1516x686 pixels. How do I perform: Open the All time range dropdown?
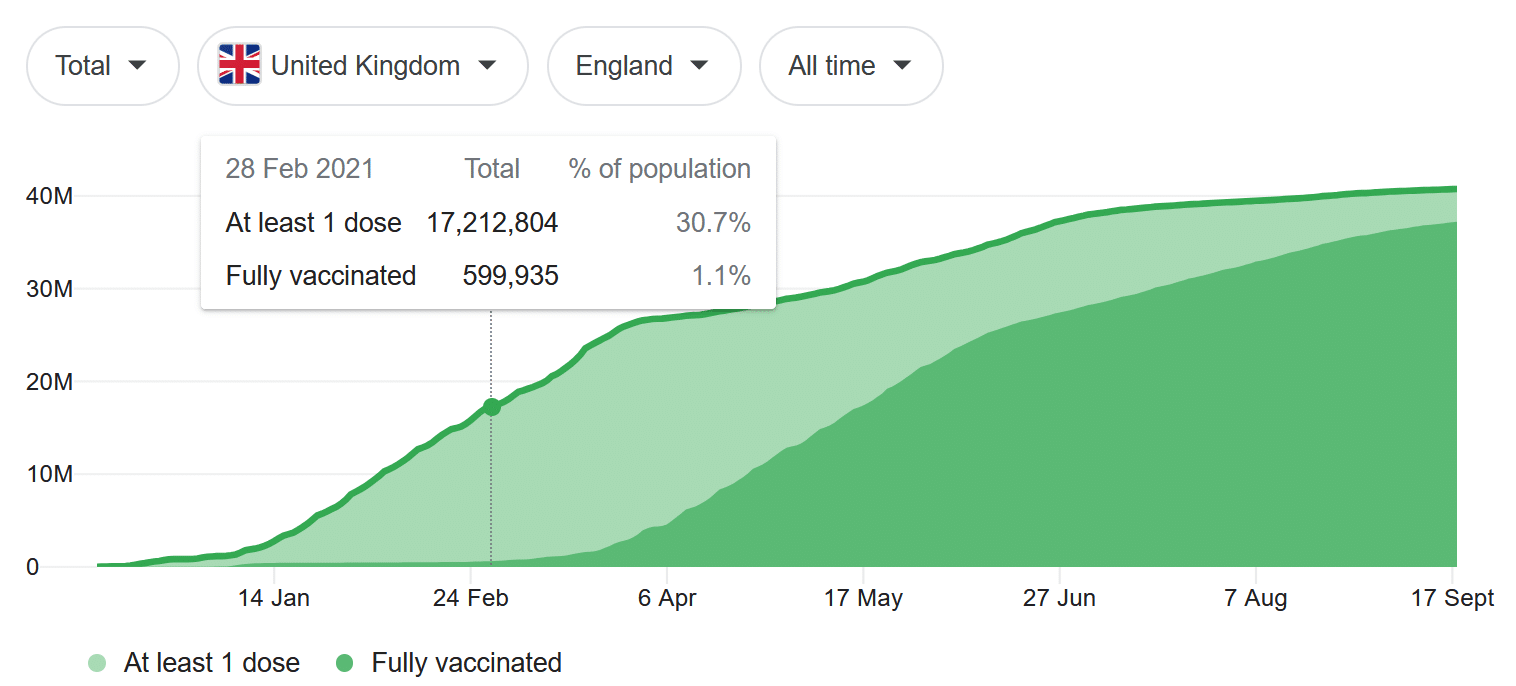tap(850, 66)
